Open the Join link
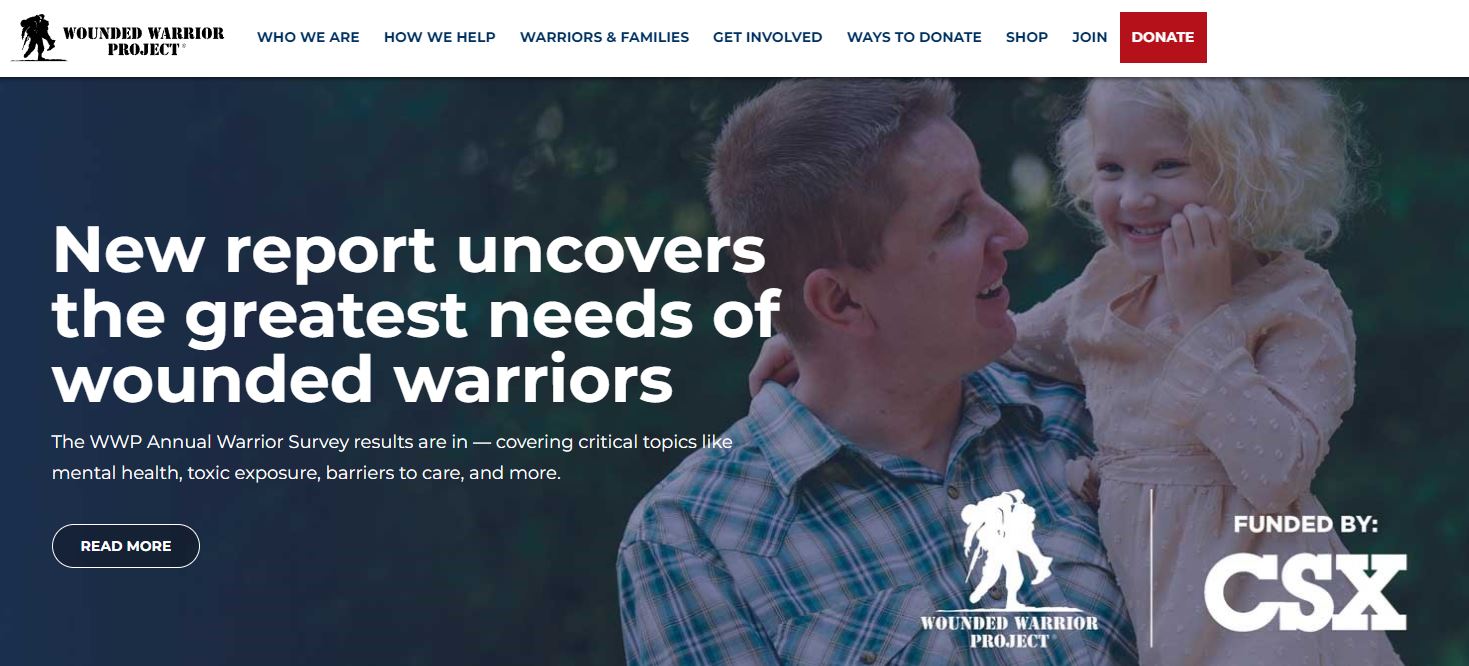The image size is (1469, 666). coord(1090,37)
